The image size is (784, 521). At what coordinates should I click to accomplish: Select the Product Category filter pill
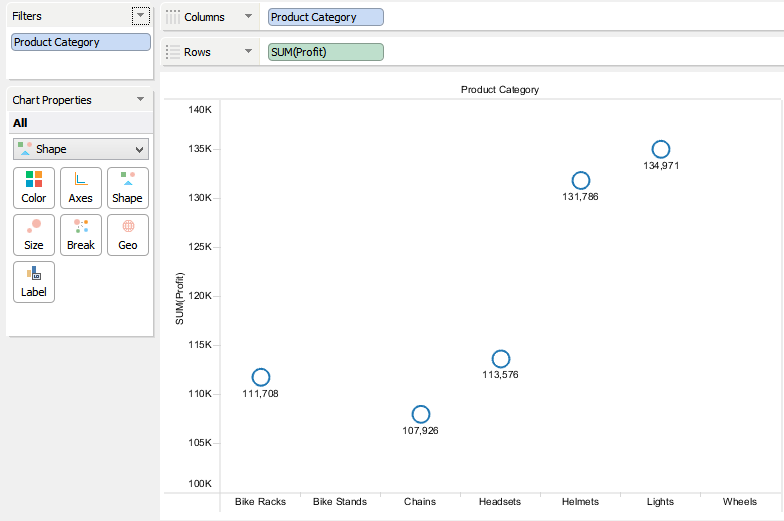tap(81, 43)
